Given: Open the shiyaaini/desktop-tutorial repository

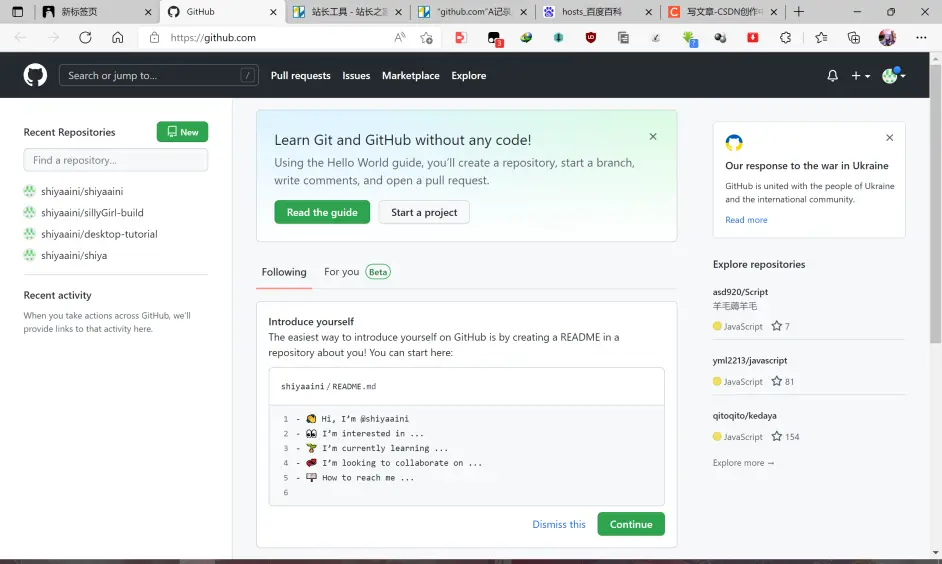Looking at the screenshot, I should [99, 234].
